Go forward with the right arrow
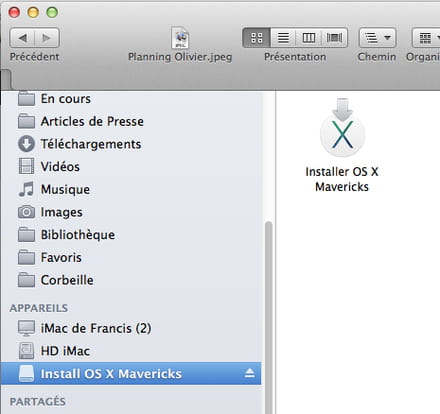The height and width of the screenshot is (414, 440). [x=47, y=38]
